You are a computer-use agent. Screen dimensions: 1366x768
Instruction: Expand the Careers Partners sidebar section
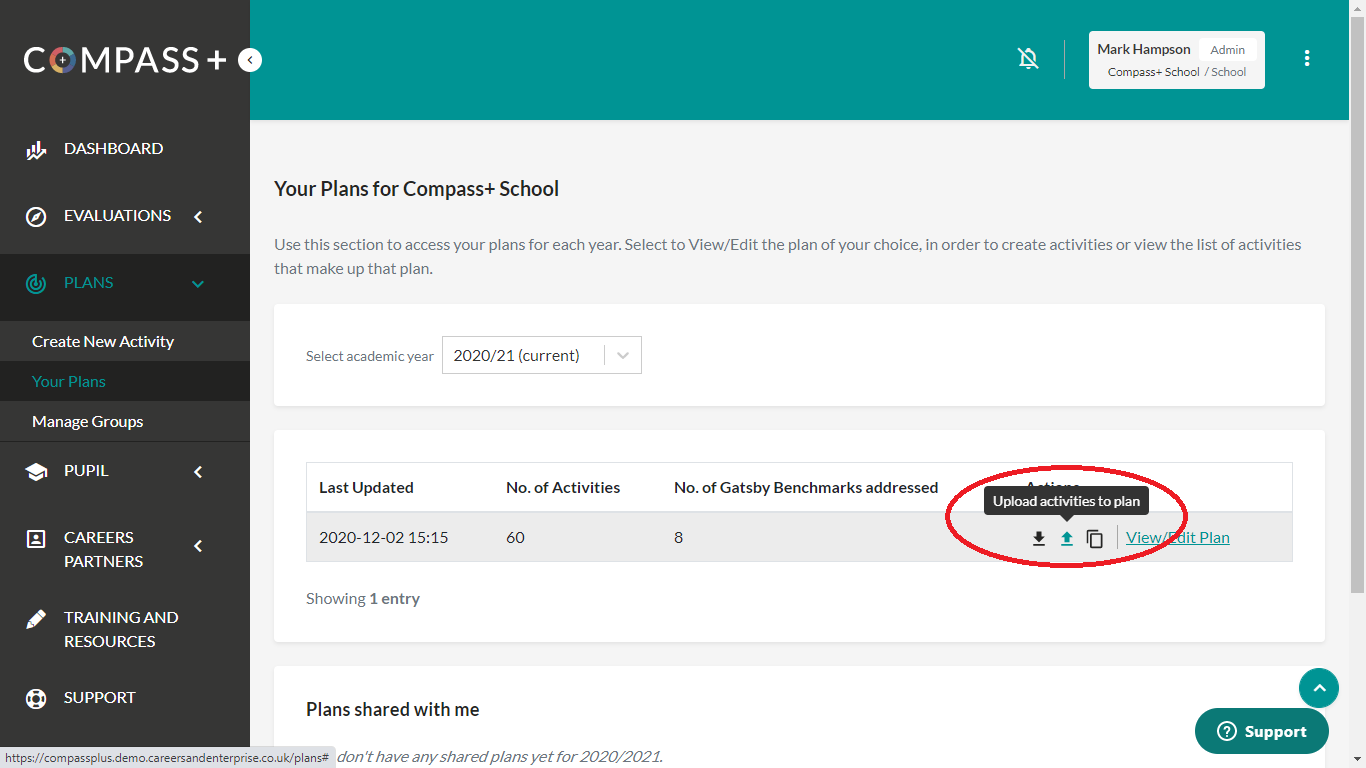click(197, 546)
